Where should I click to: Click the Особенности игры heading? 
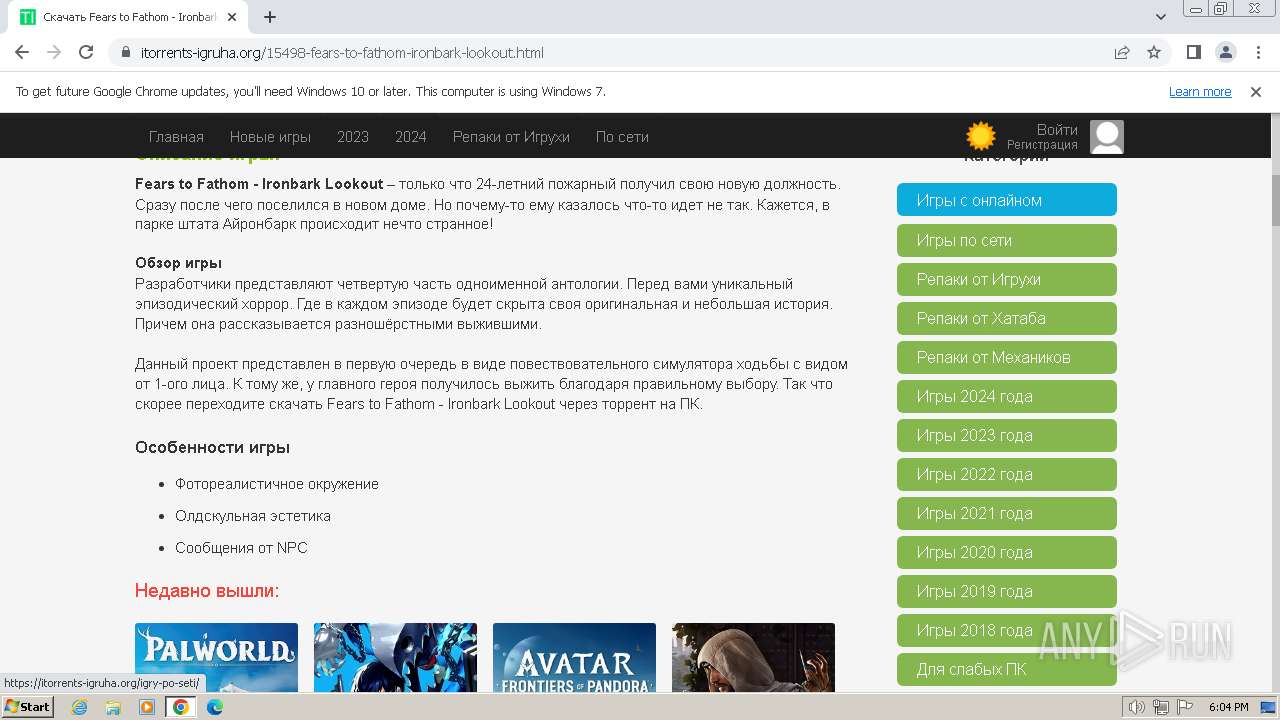(x=212, y=447)
